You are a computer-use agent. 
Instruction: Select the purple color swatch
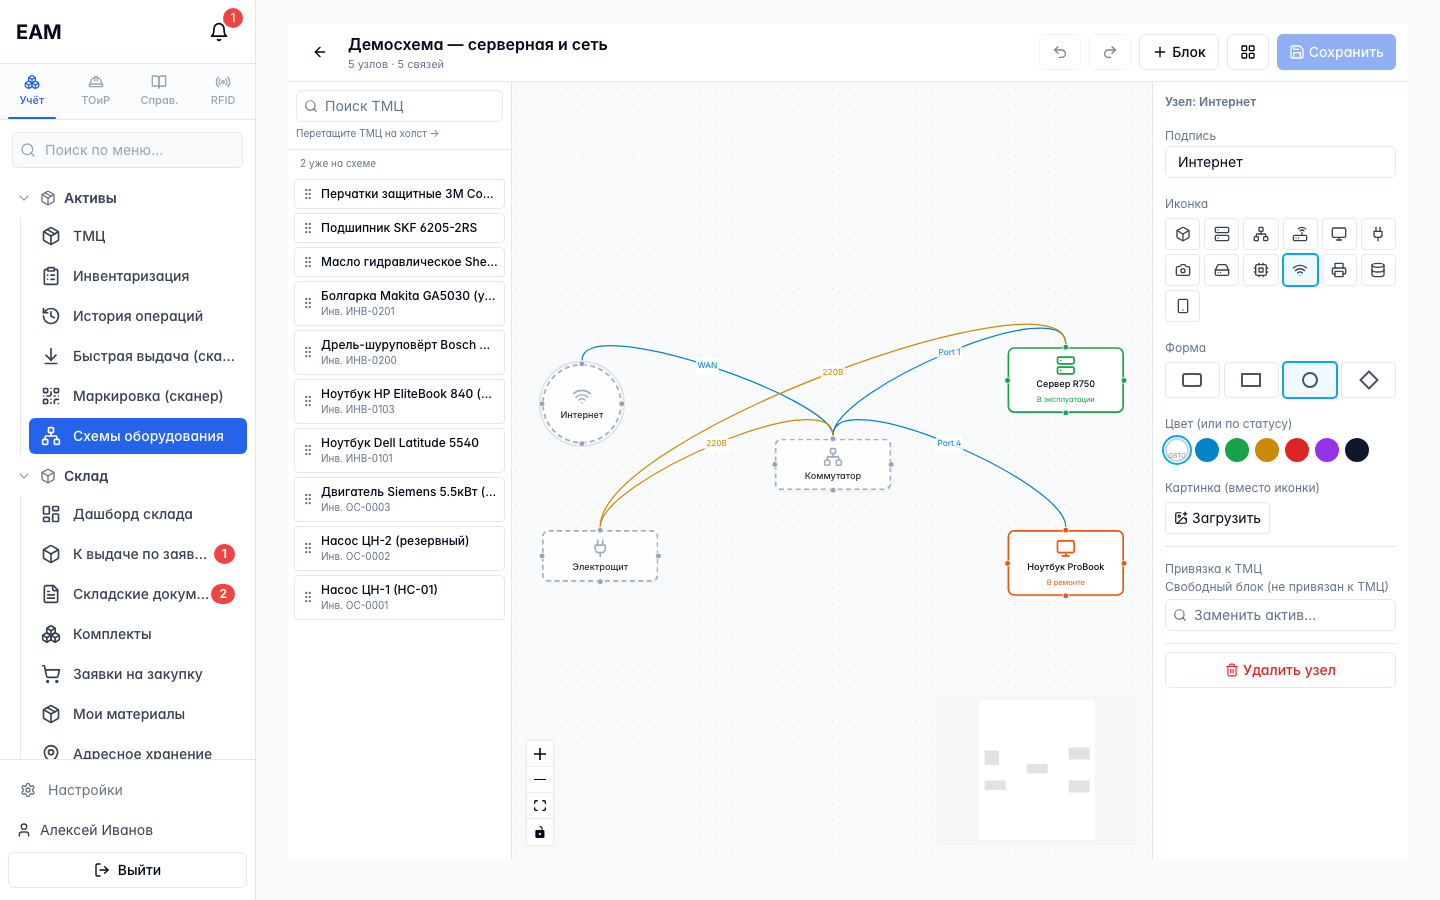coord(1327,450)
